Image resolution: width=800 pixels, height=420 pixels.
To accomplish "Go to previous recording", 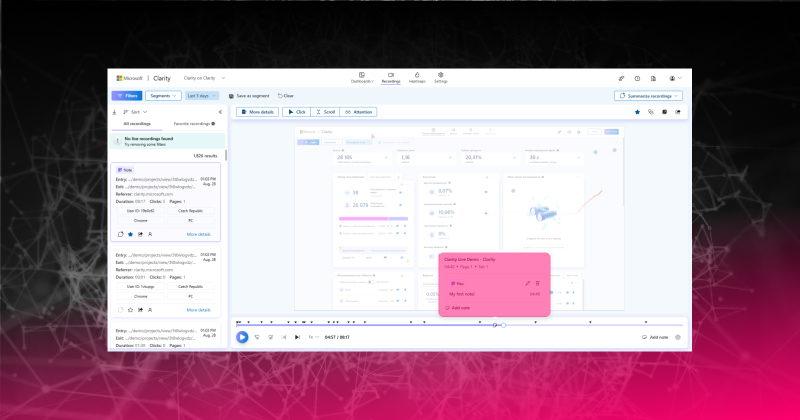I will pos(284,337).
